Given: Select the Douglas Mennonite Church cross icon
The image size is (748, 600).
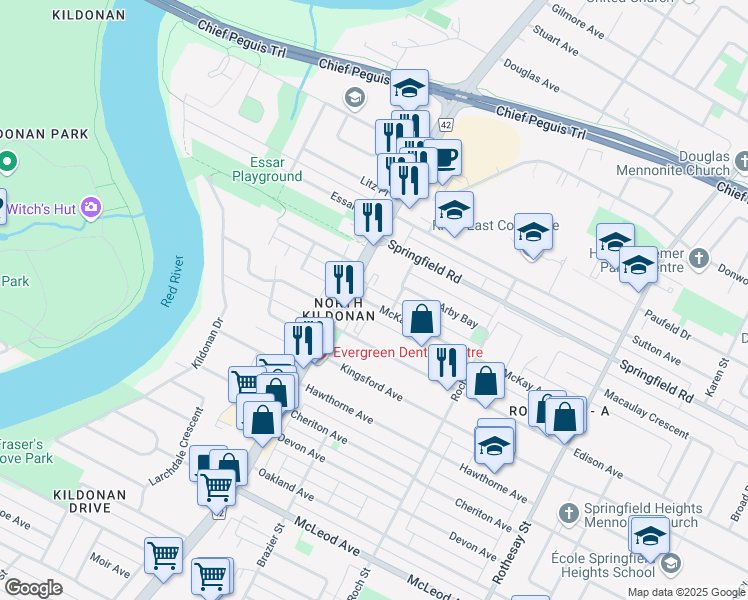Looking at the screenshot, I should coord(741,161).
